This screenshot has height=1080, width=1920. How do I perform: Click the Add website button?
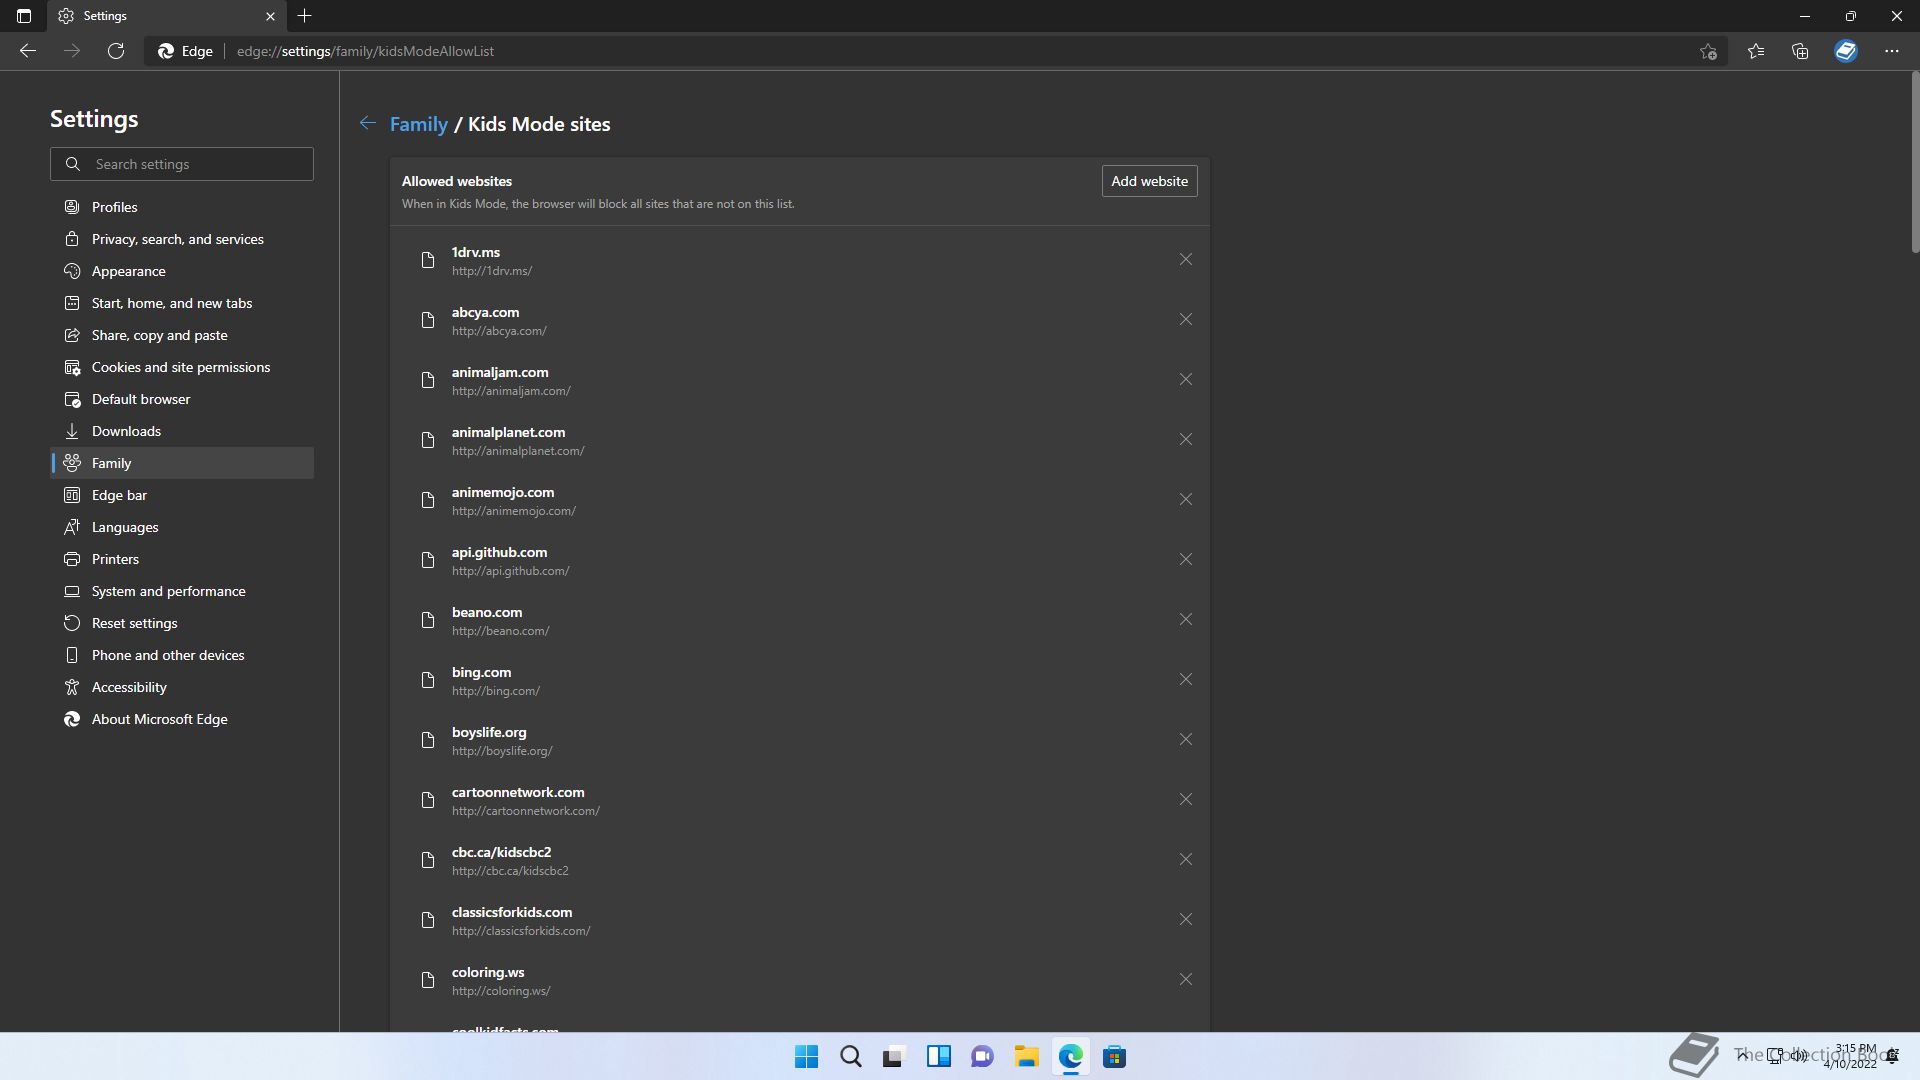(x=1149, y=181)
